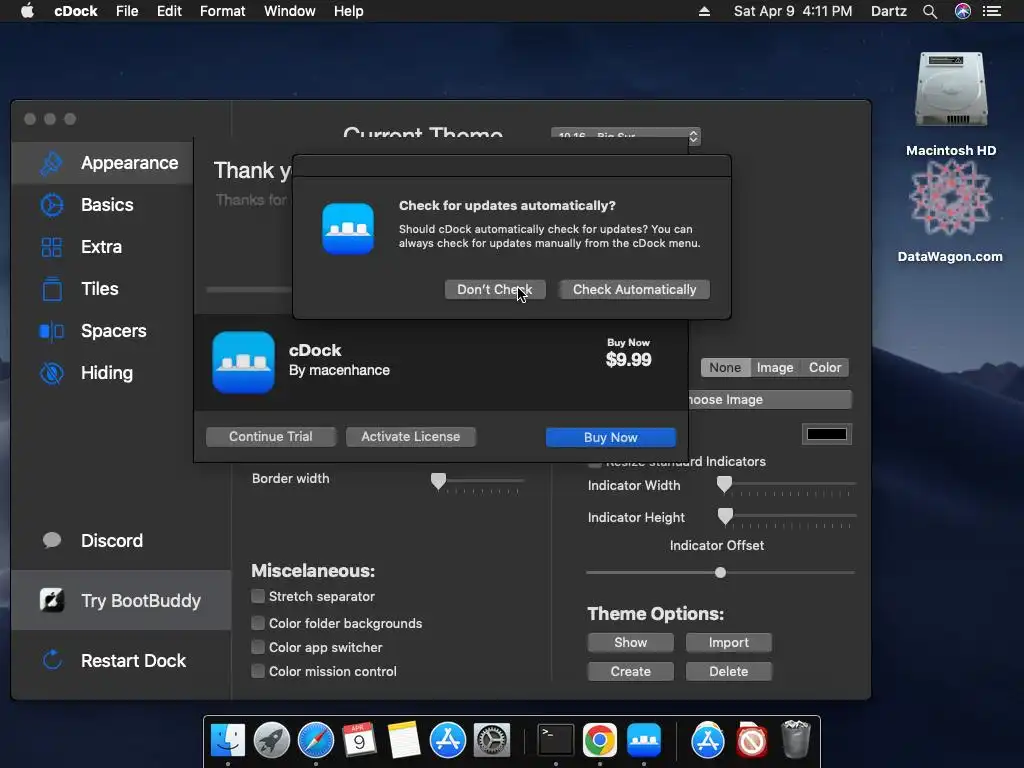Click the eject icon in menu bar
The image size is (1024, 768).
[x=704, y=11]
